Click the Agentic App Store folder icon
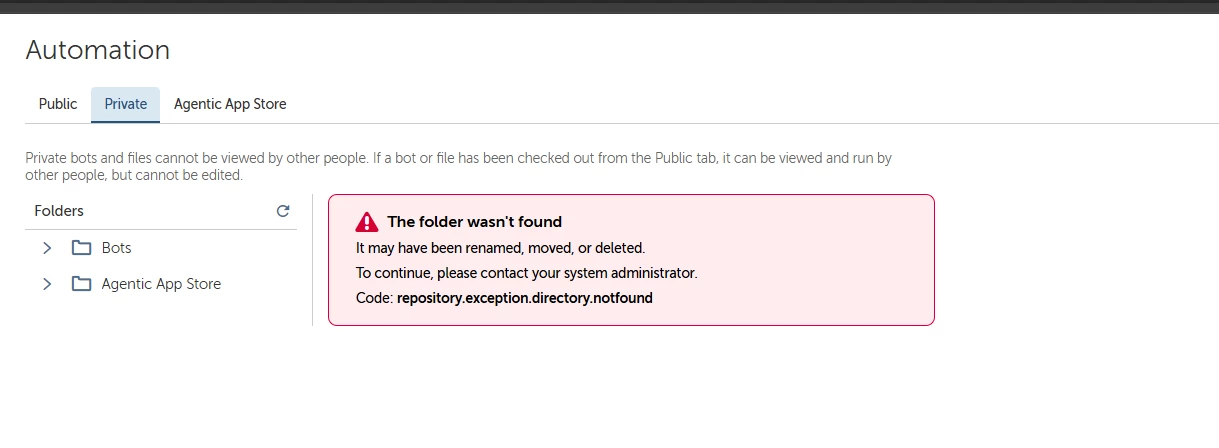 (x=81, y=284)
